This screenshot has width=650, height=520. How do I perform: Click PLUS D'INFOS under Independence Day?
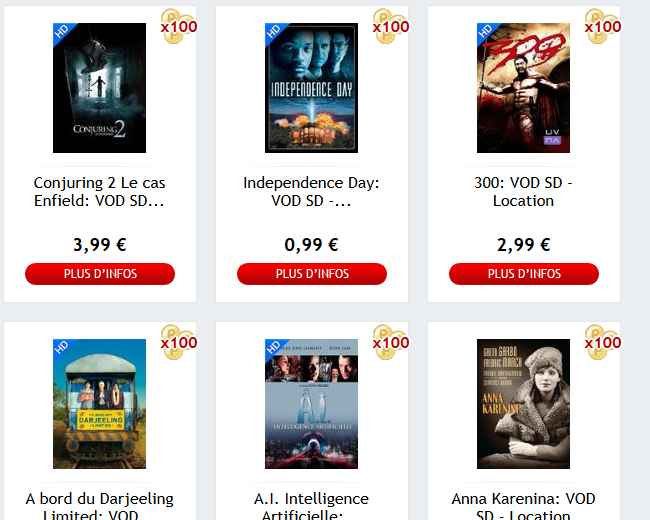(312, 274)
